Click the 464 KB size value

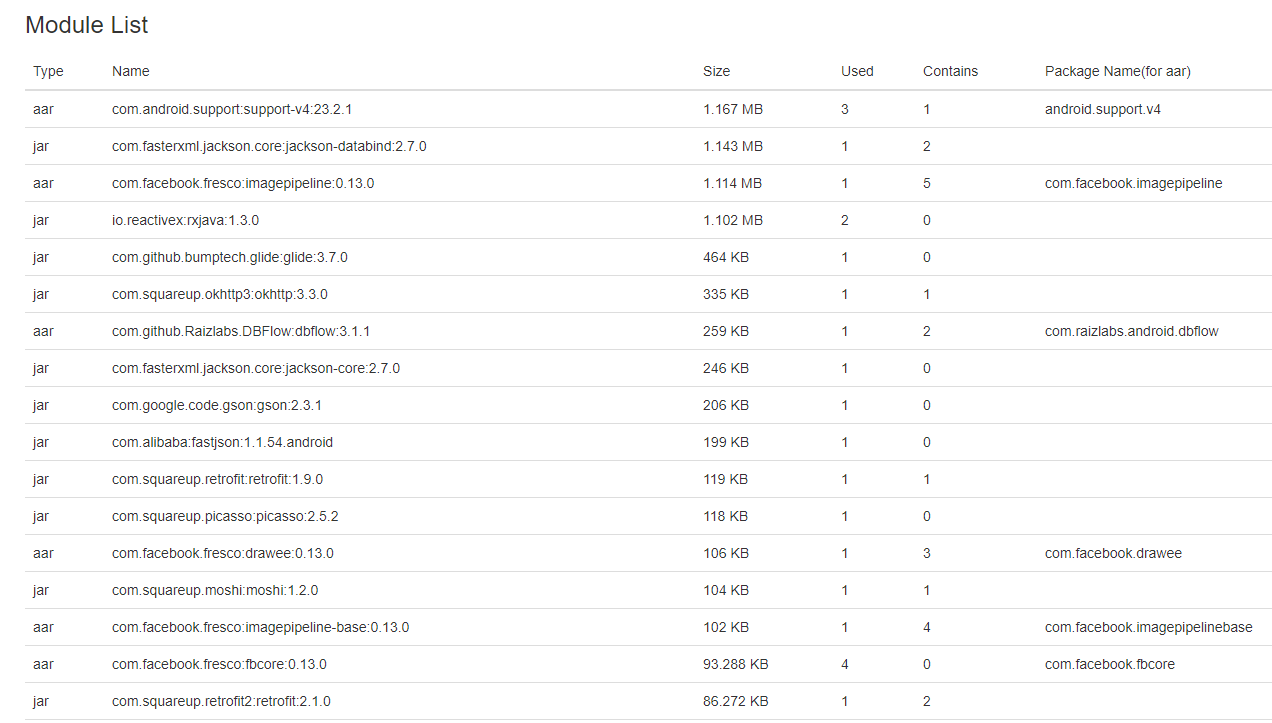tap(726, 257)
